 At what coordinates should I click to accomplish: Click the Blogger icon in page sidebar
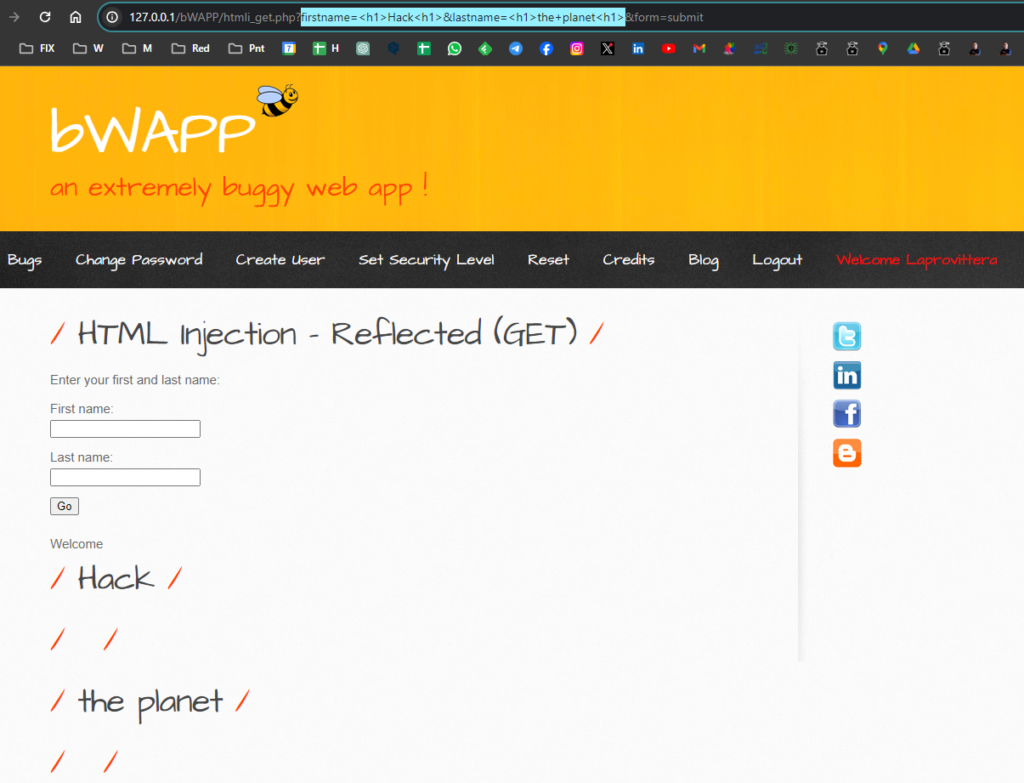tap(847, 453)
